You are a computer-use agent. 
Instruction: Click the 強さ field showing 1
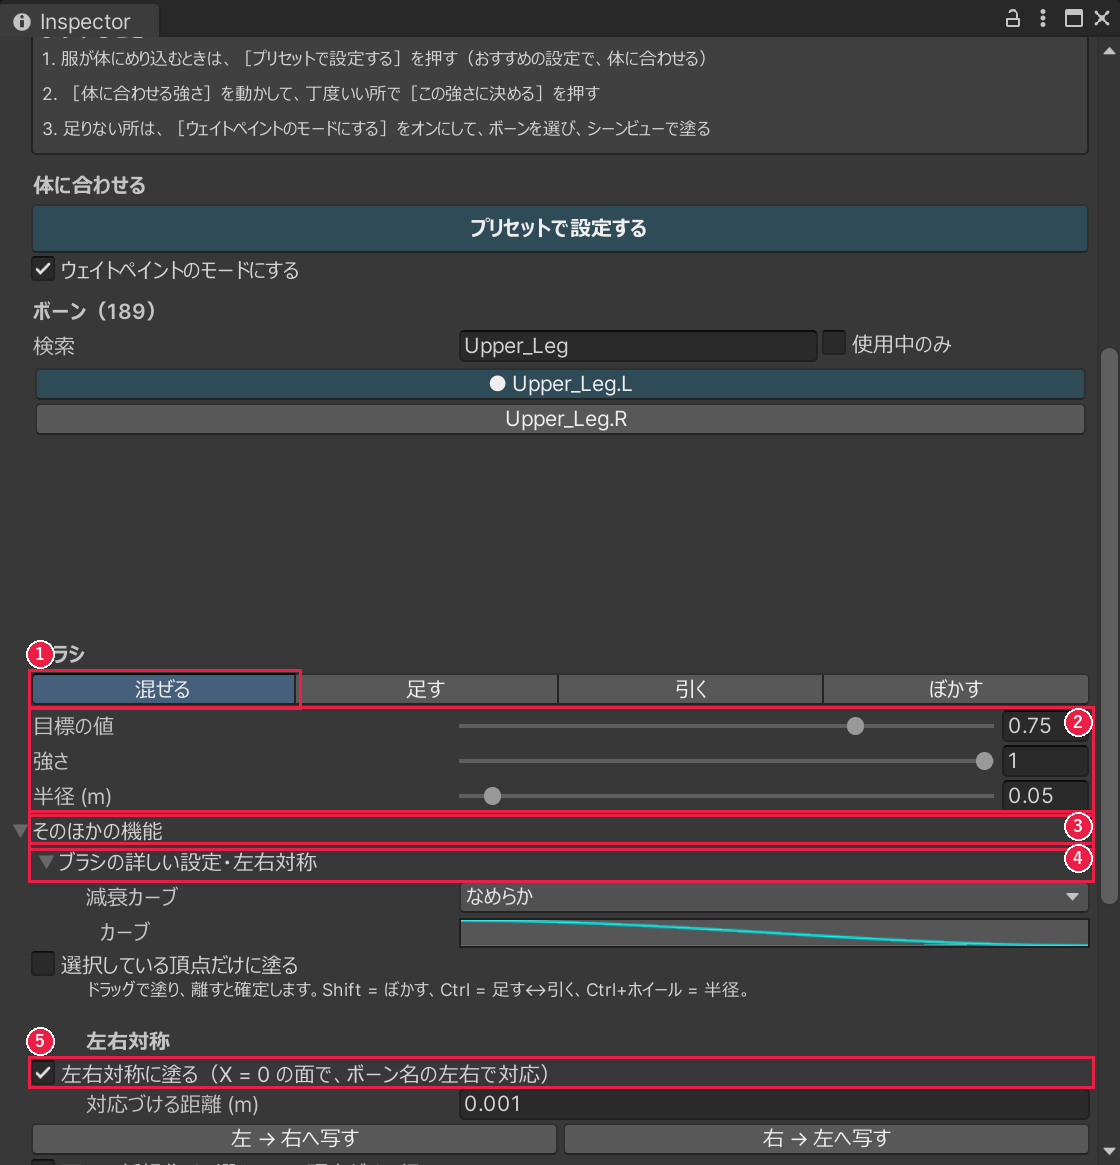[x=1045, y=761]
